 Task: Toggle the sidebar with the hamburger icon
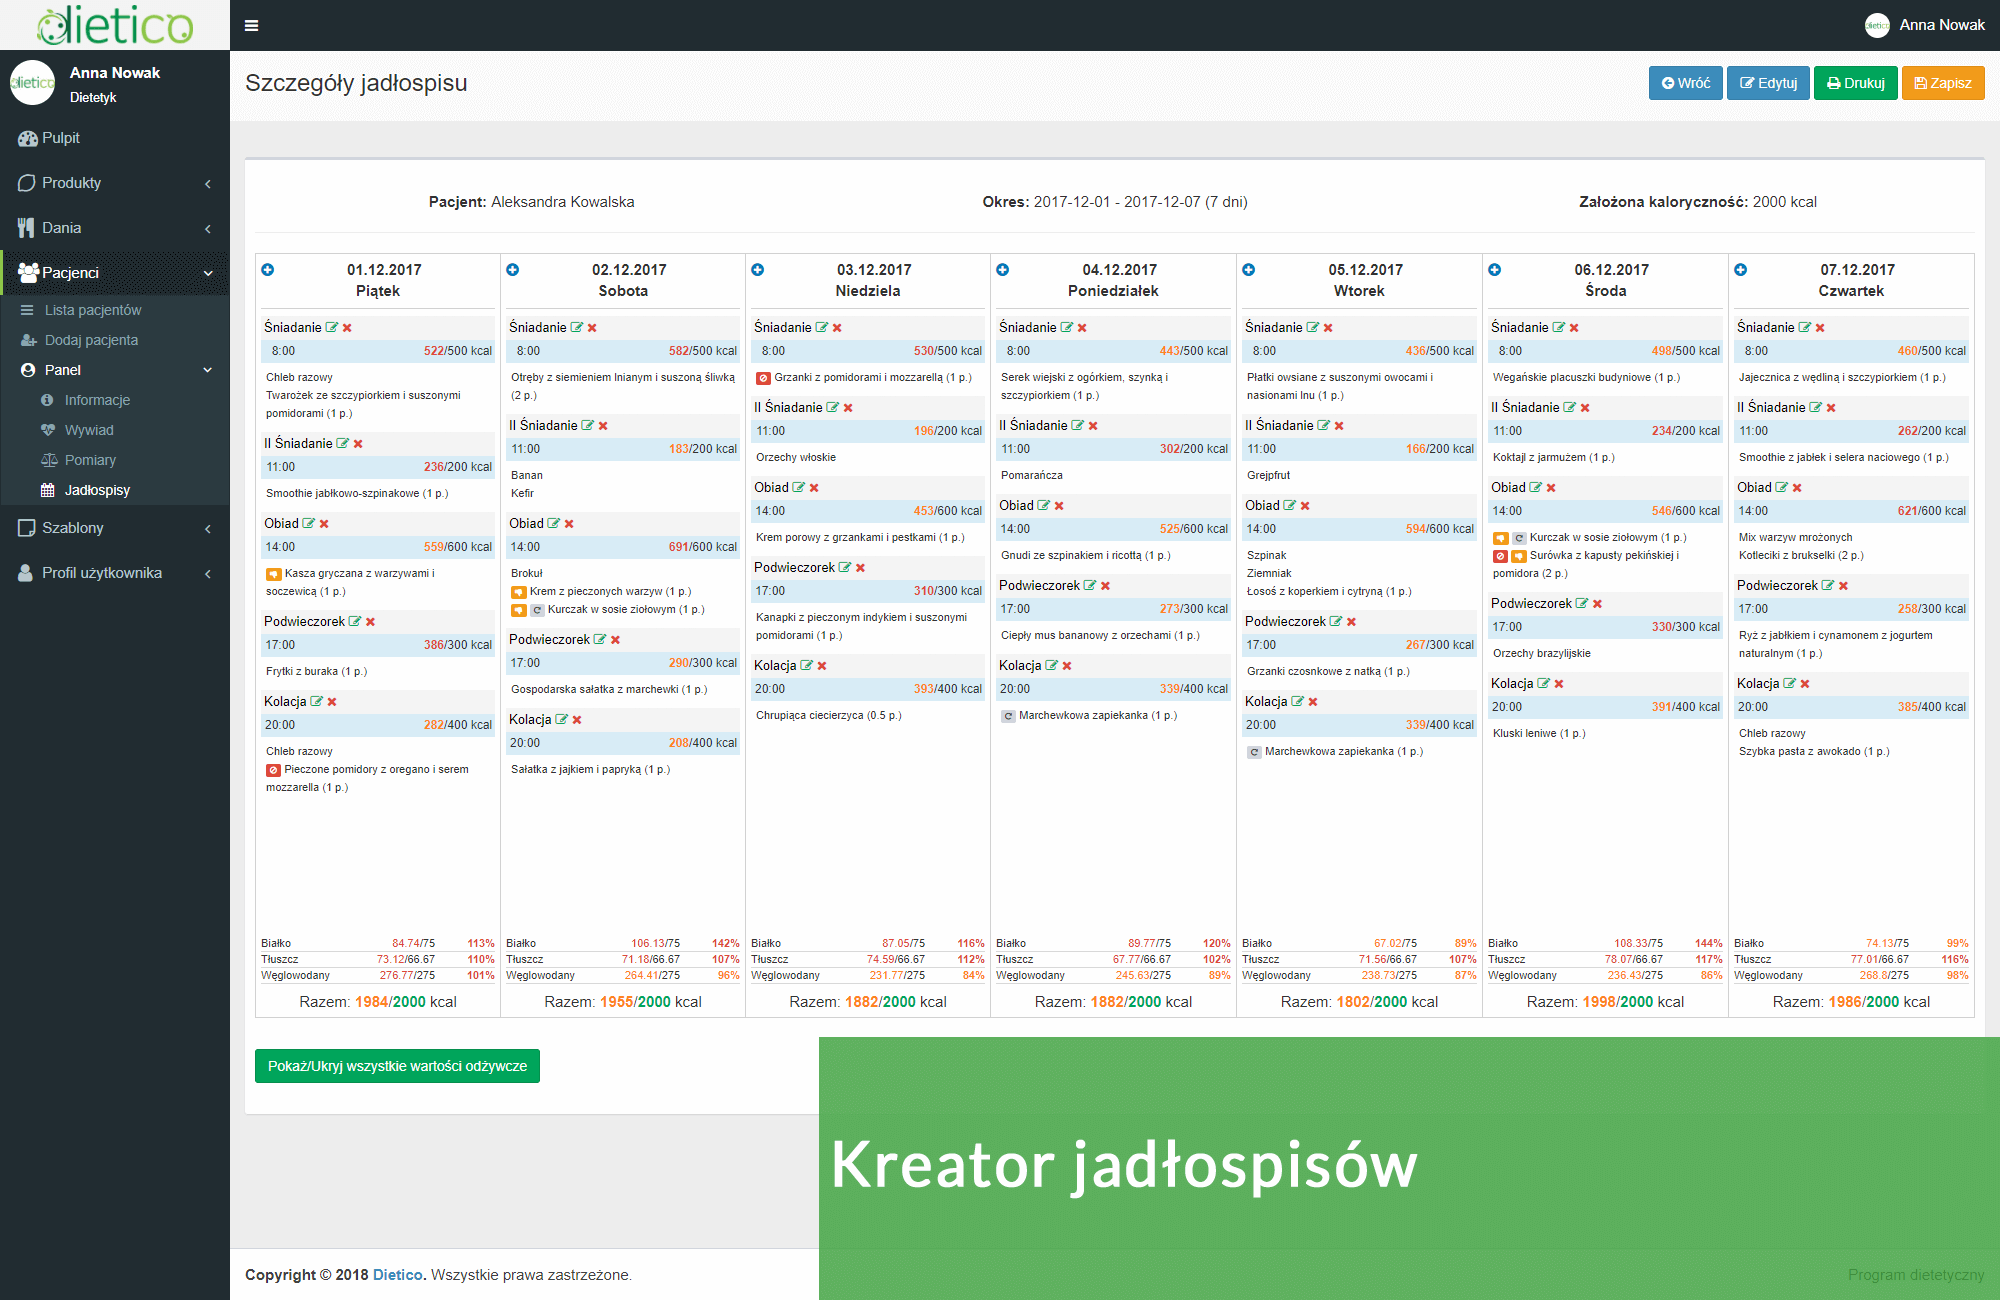coord(251,25)
